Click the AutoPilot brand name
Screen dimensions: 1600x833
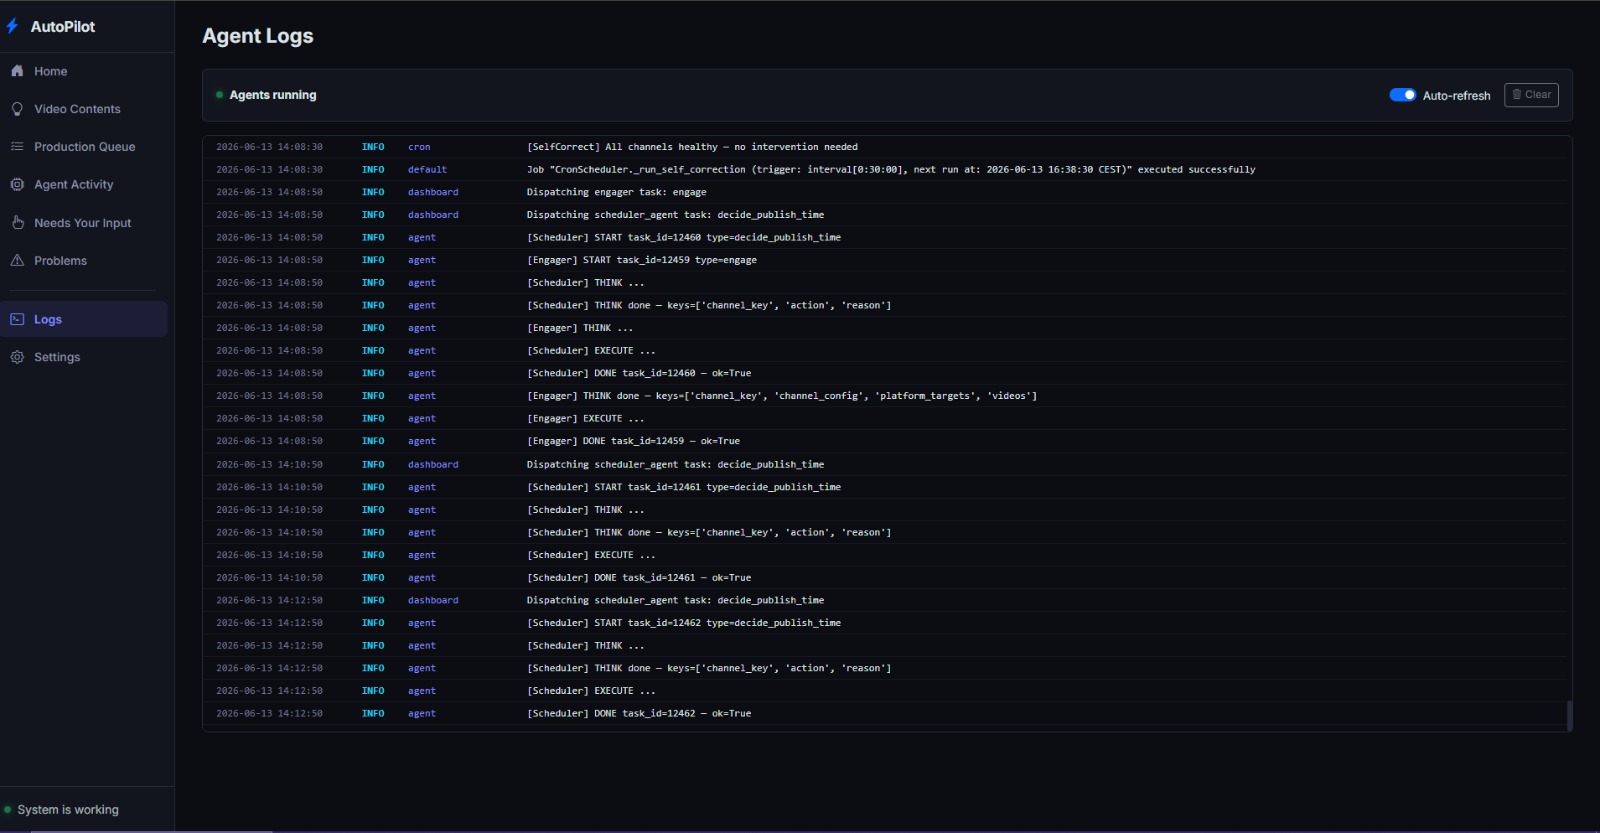pyautogui.click(x=63, y=27)
